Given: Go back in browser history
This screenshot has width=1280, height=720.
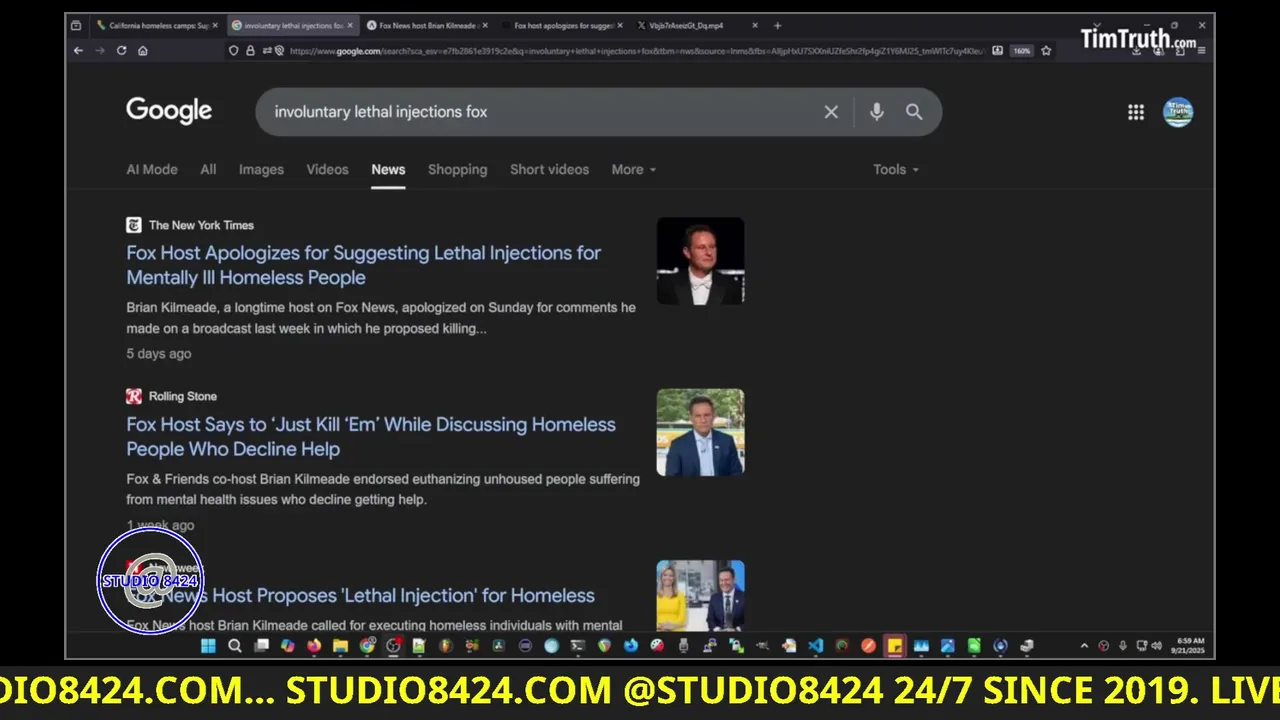Looking at the screenshot, I should [78, 51].
